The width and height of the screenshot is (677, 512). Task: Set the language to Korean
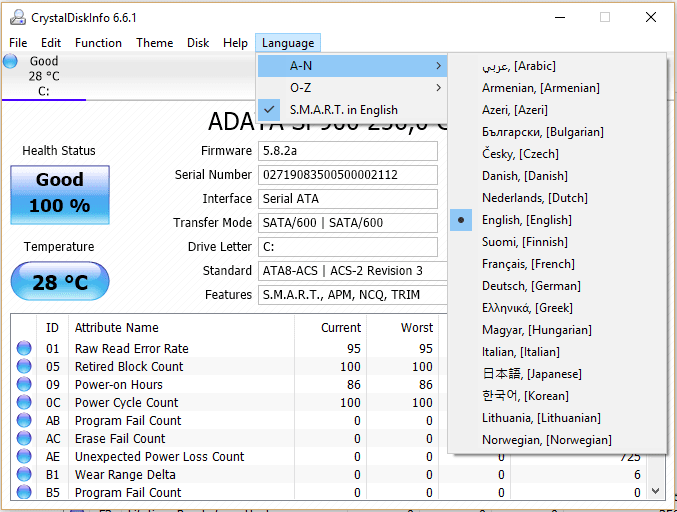(557, 396)
